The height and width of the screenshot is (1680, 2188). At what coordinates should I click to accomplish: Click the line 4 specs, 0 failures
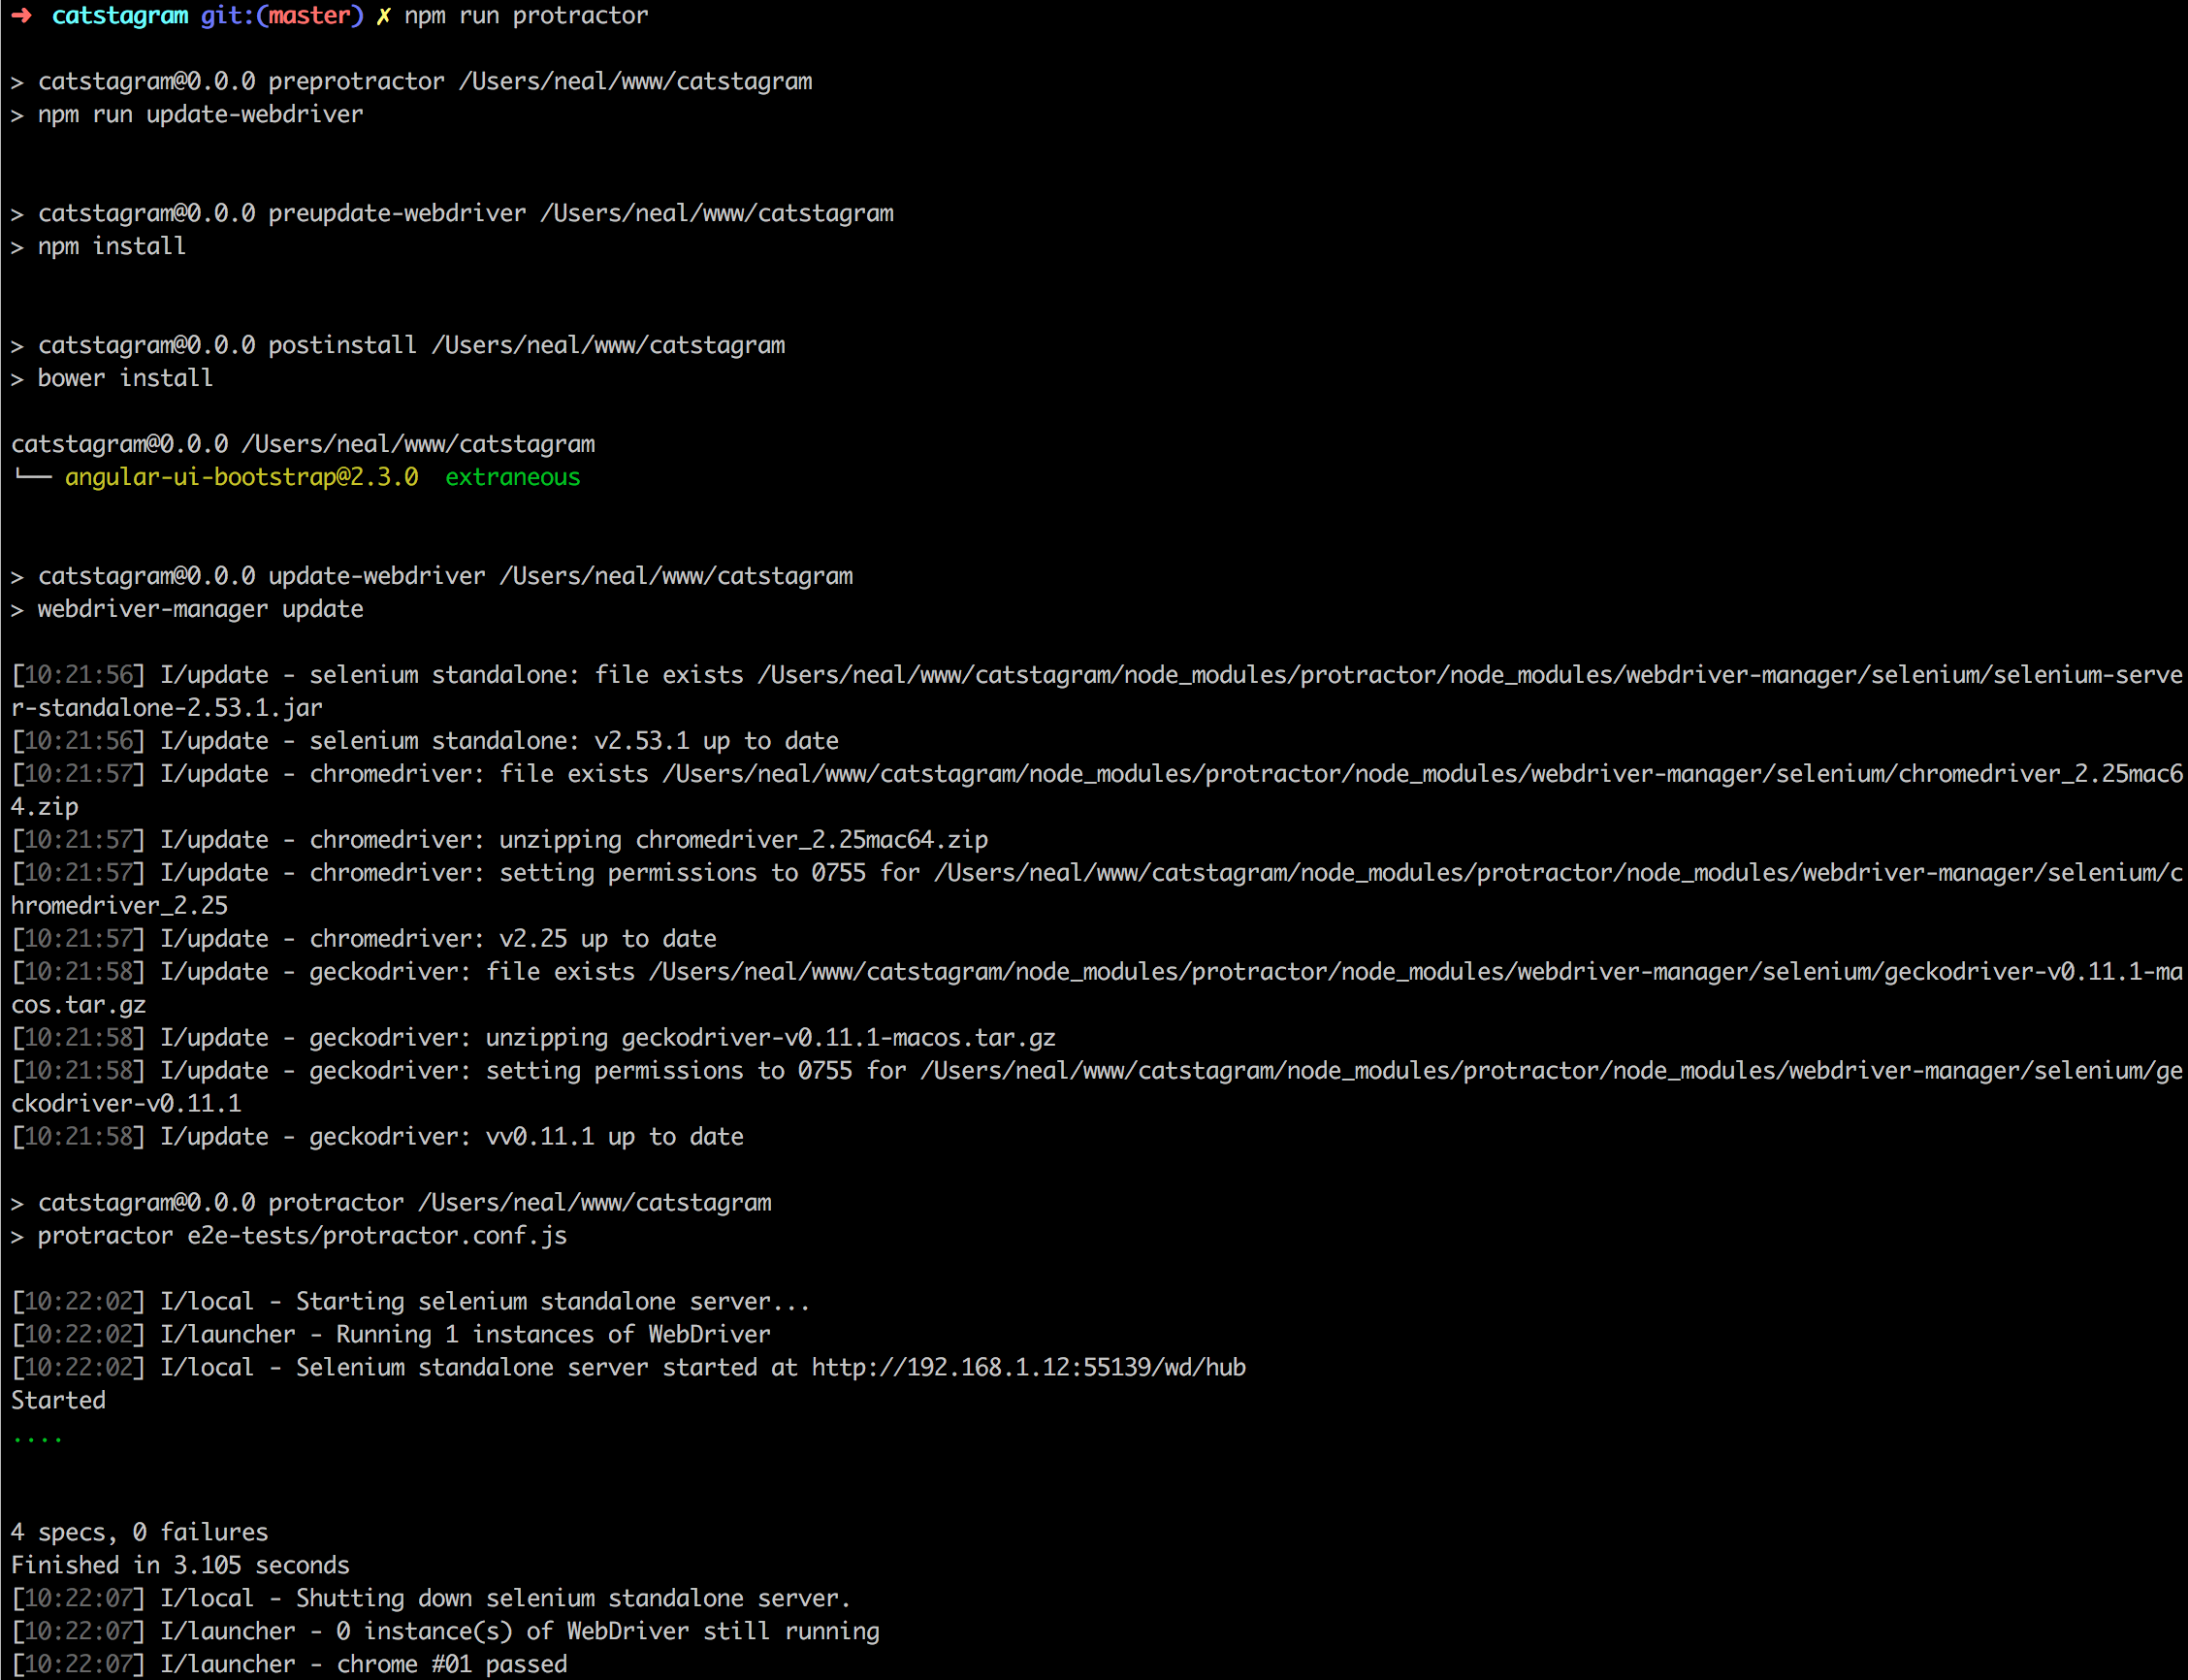(139, 1532)
